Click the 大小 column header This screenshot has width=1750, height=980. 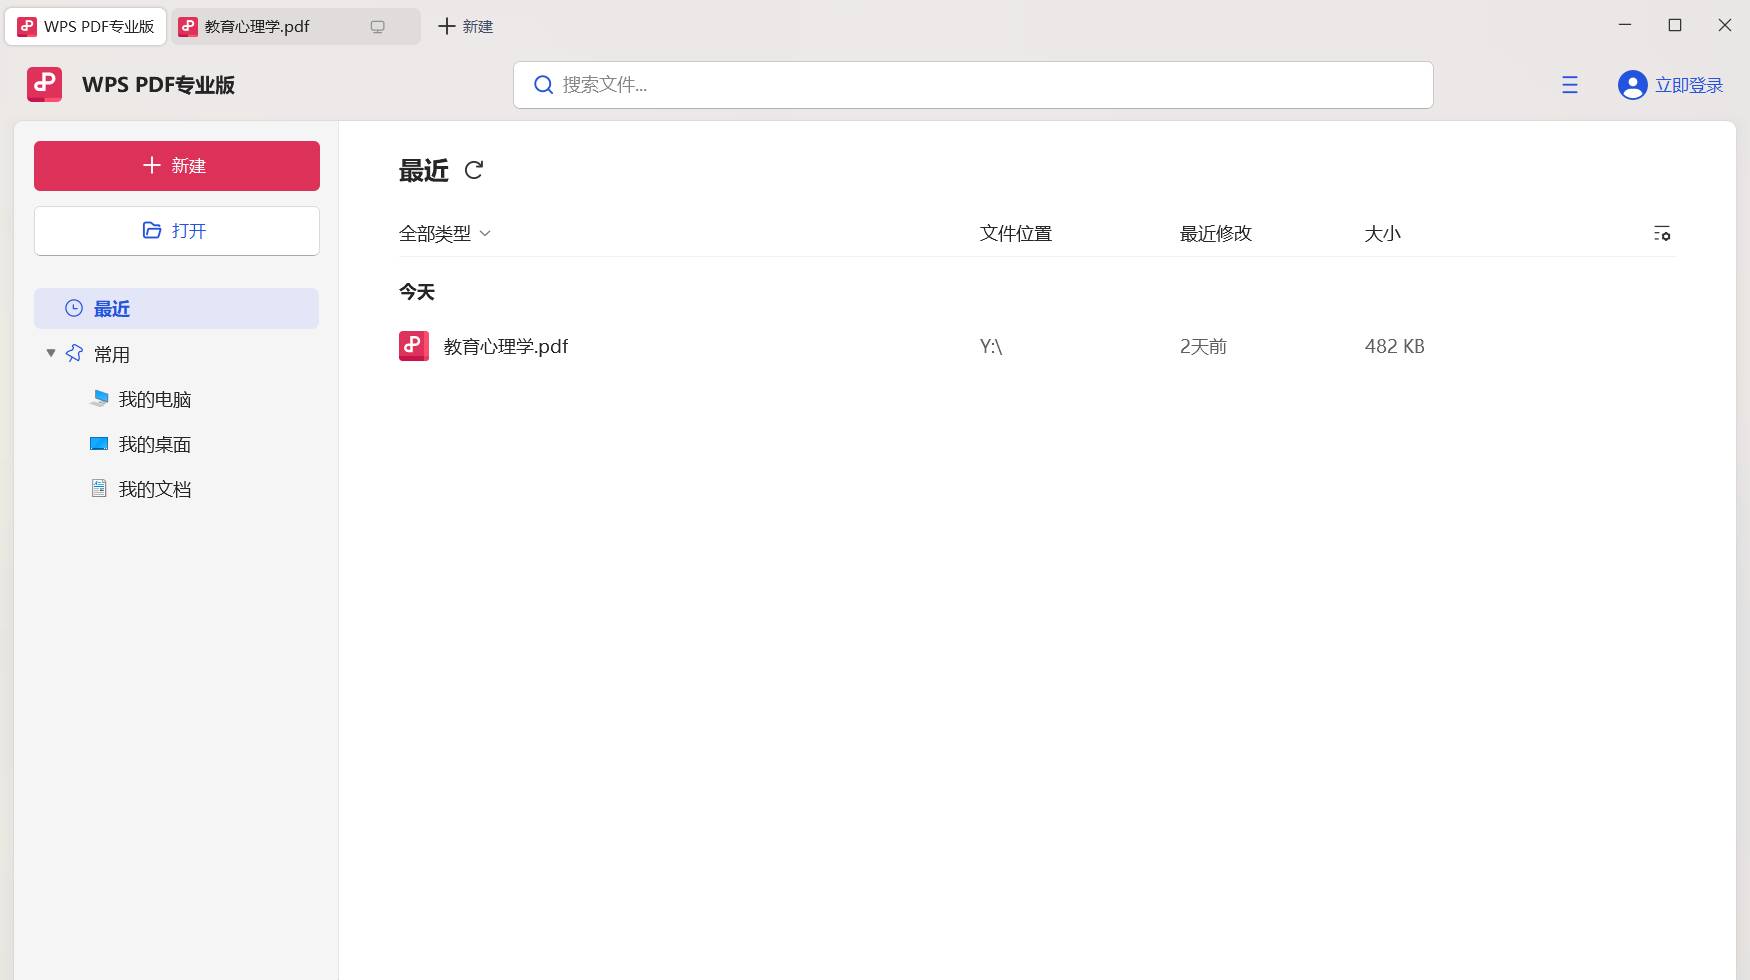(1382, 233)
